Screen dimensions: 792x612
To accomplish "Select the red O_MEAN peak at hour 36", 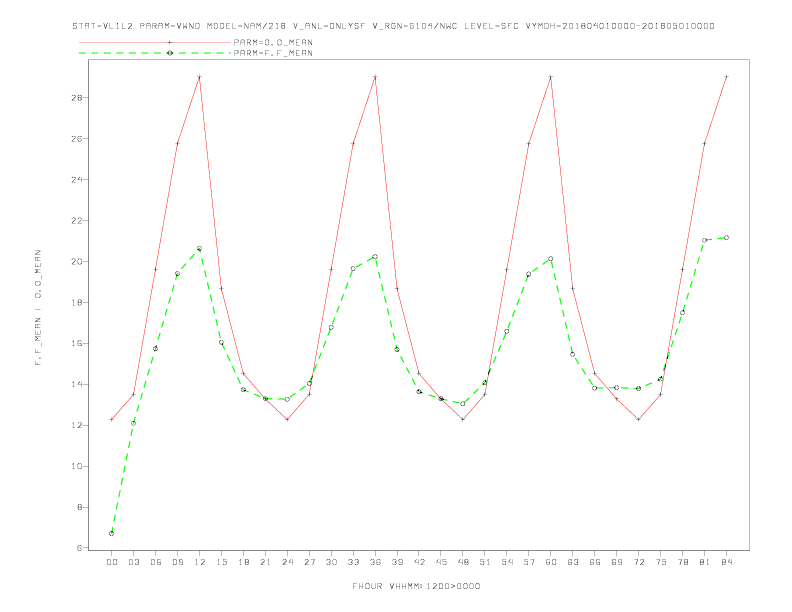I will [375, 77].
